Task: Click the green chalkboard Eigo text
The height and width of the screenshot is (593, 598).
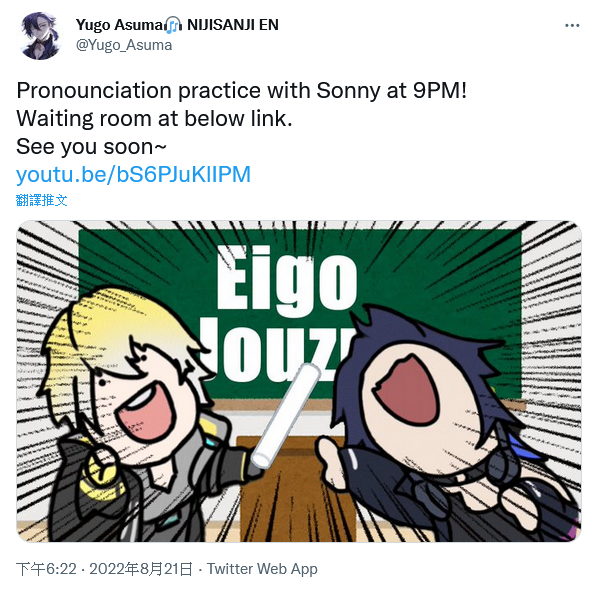Action: point(287,278)
